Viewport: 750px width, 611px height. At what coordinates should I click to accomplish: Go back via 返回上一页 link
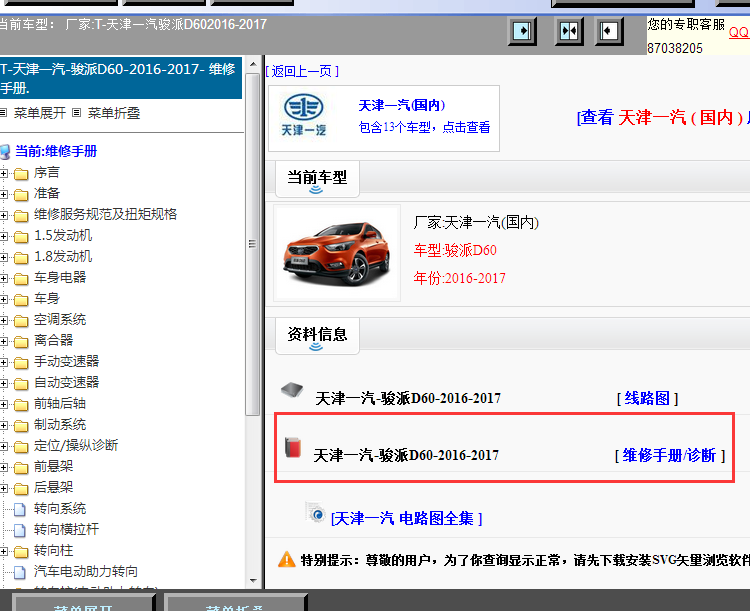(302, 71)
